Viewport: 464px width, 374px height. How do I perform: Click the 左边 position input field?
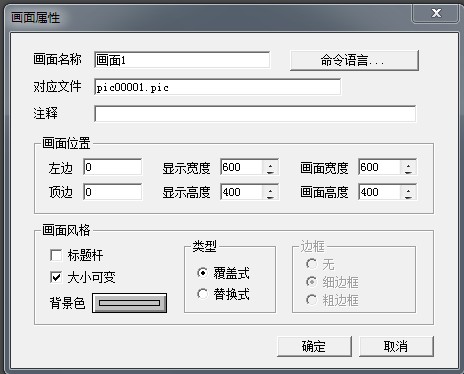coord(113,167)
